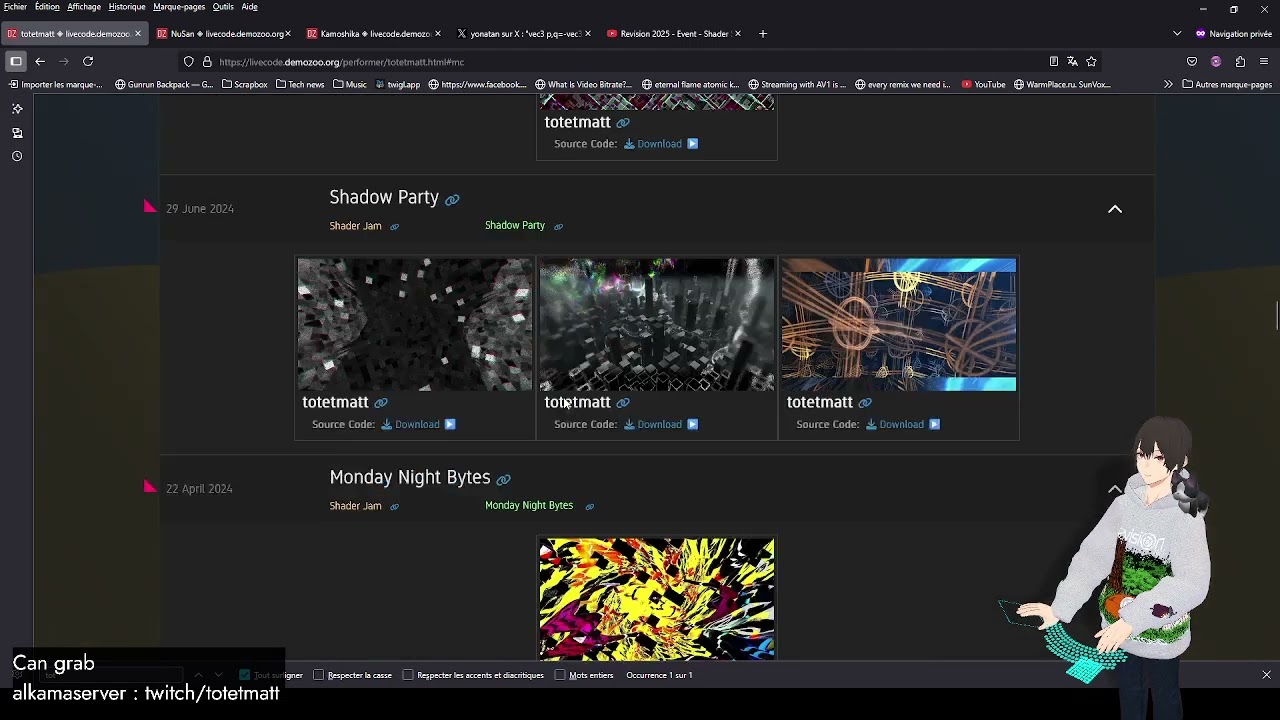Open yellow abstract Monday Night Bytes thumbnail

click(656, 599)
